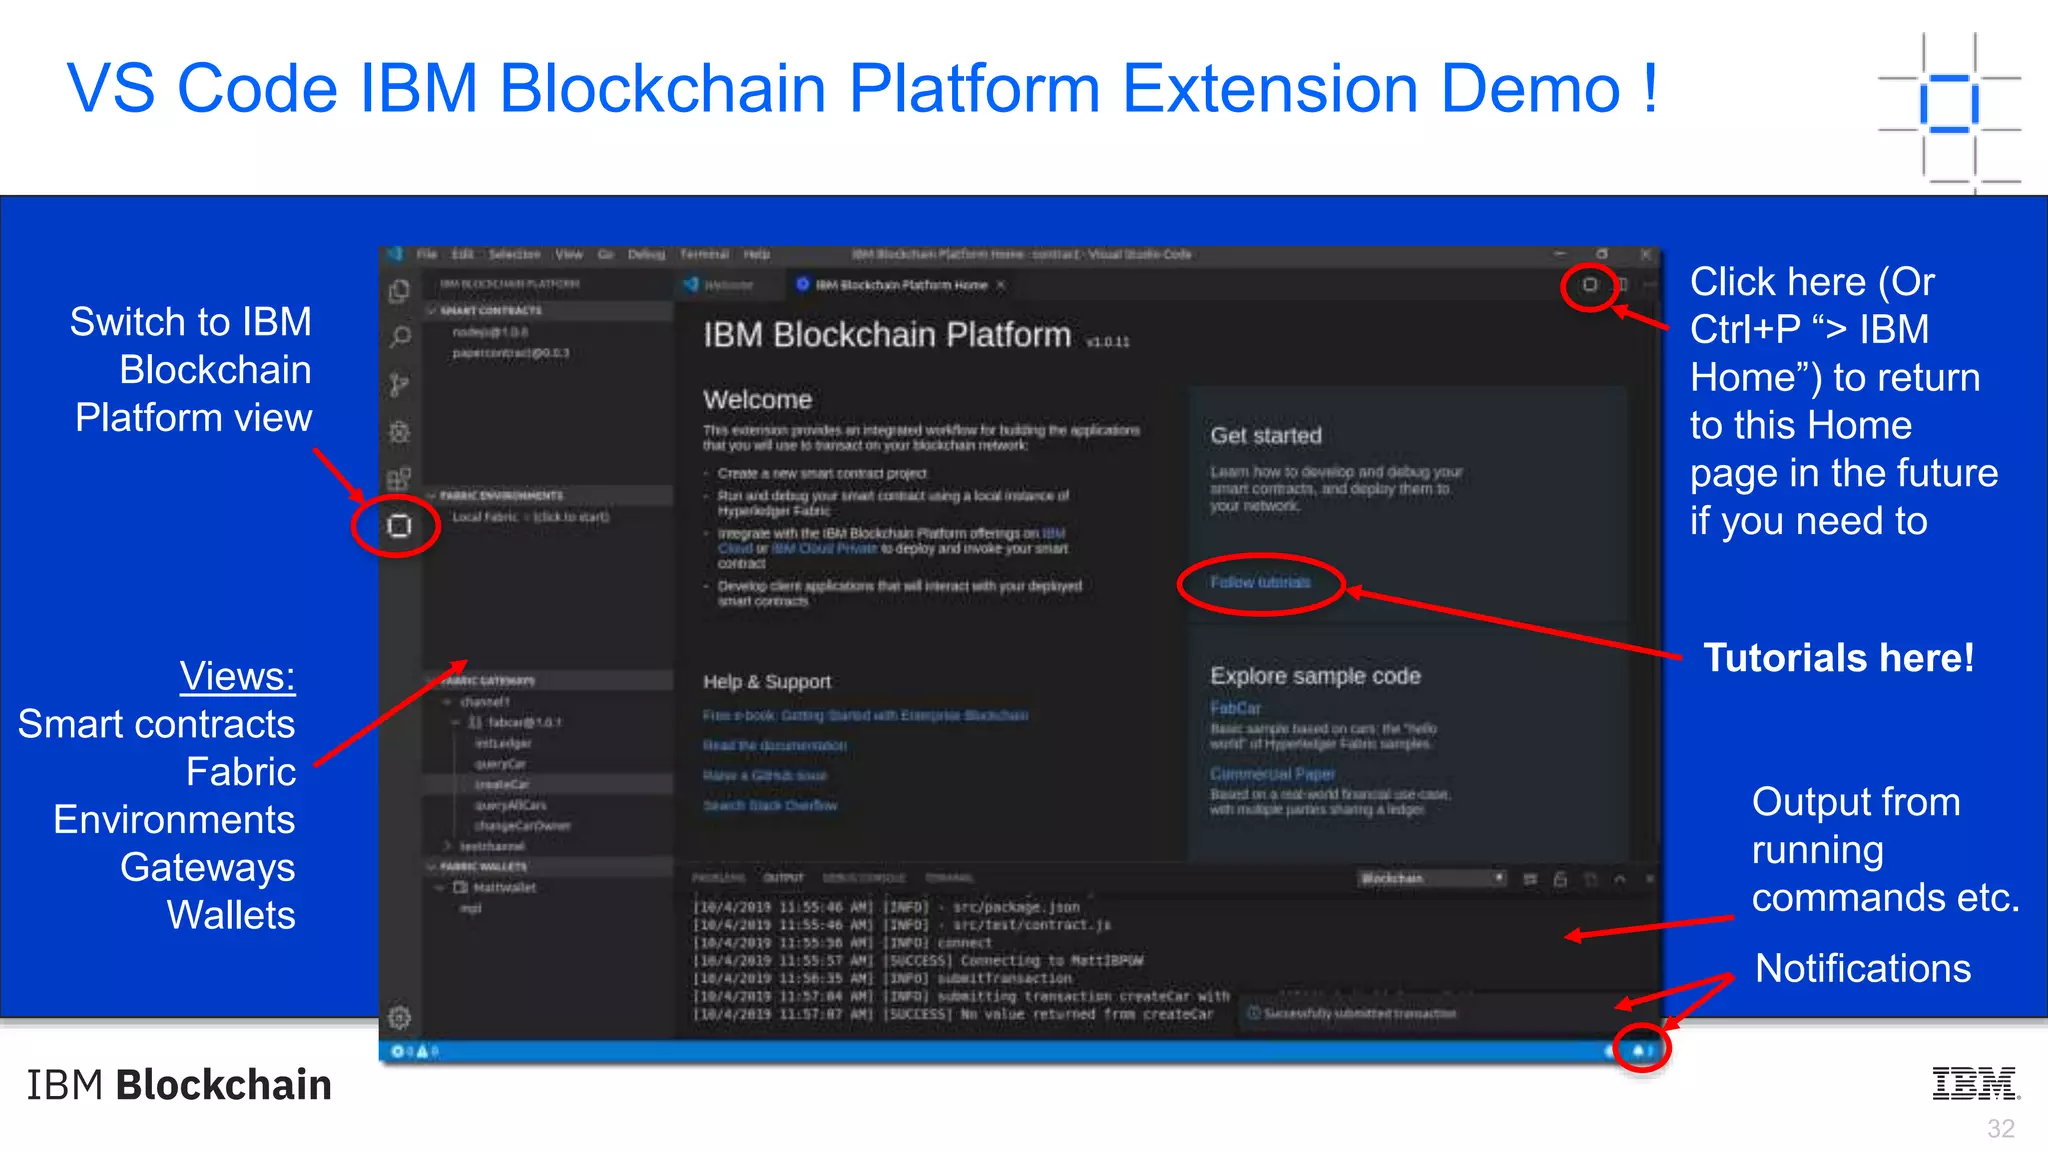Select the createCar transaction
This screenshot has width=2048, height=1152.
click(502, 785)
